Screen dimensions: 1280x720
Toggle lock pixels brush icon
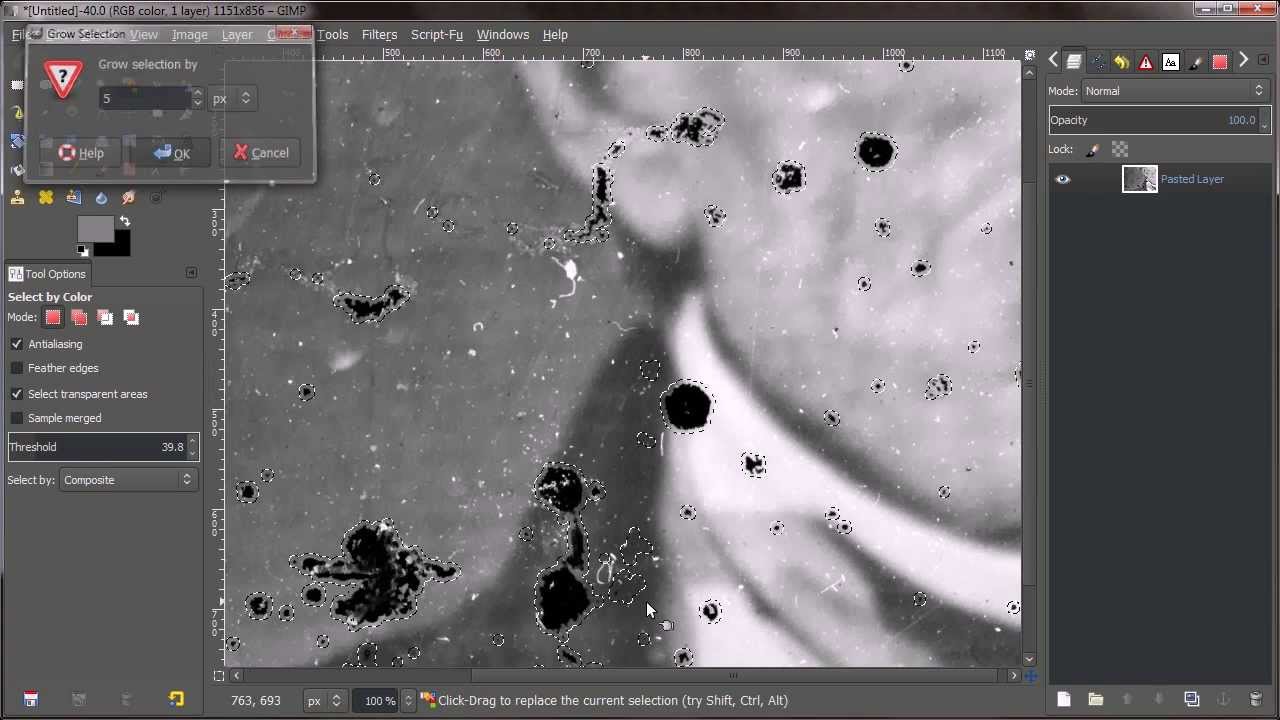point(1092,149)
